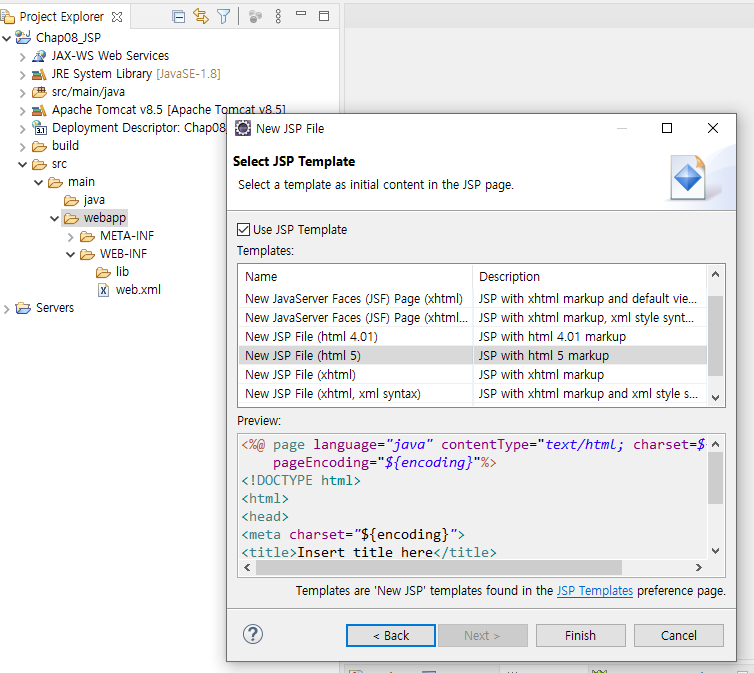754x673 pixels.
Task: Expand the Deployment Descriptor node
Action: [23, 129]
